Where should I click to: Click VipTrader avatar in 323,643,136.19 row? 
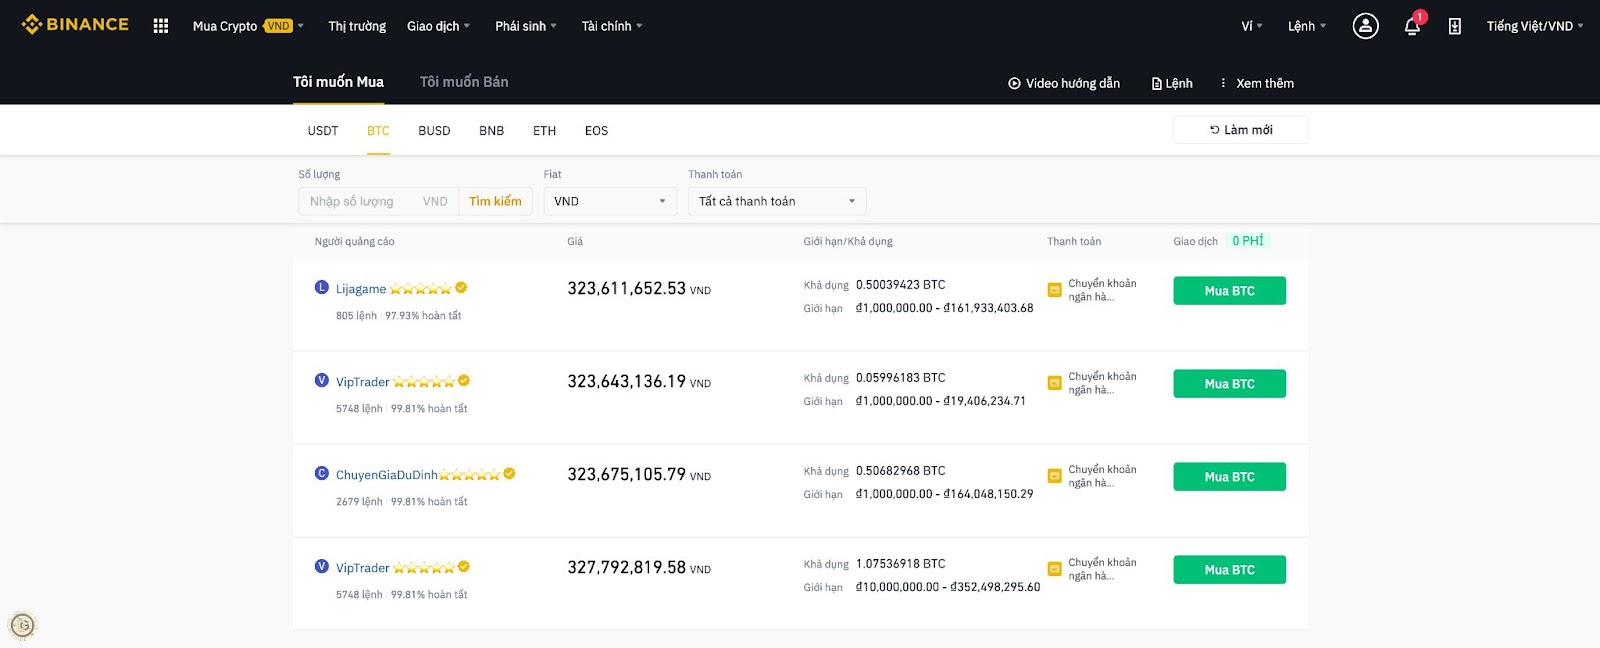coord(322,380)
